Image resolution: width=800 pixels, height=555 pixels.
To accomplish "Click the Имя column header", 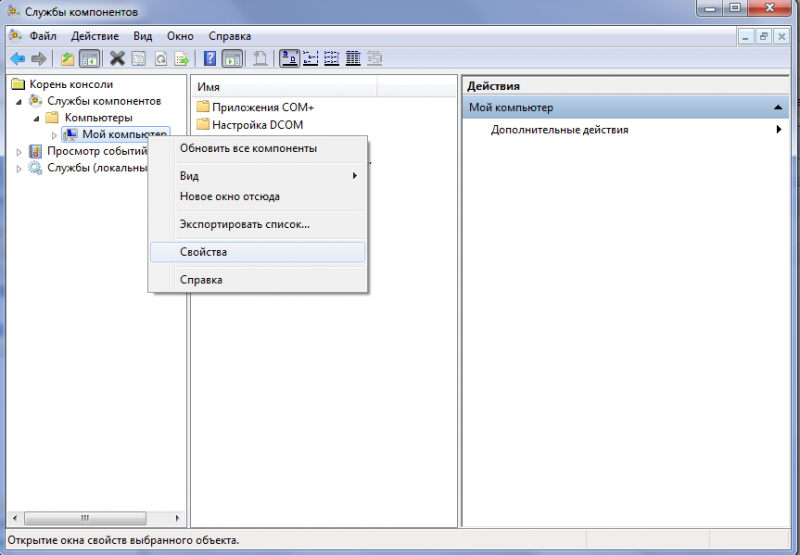I will tap(285, 87).
